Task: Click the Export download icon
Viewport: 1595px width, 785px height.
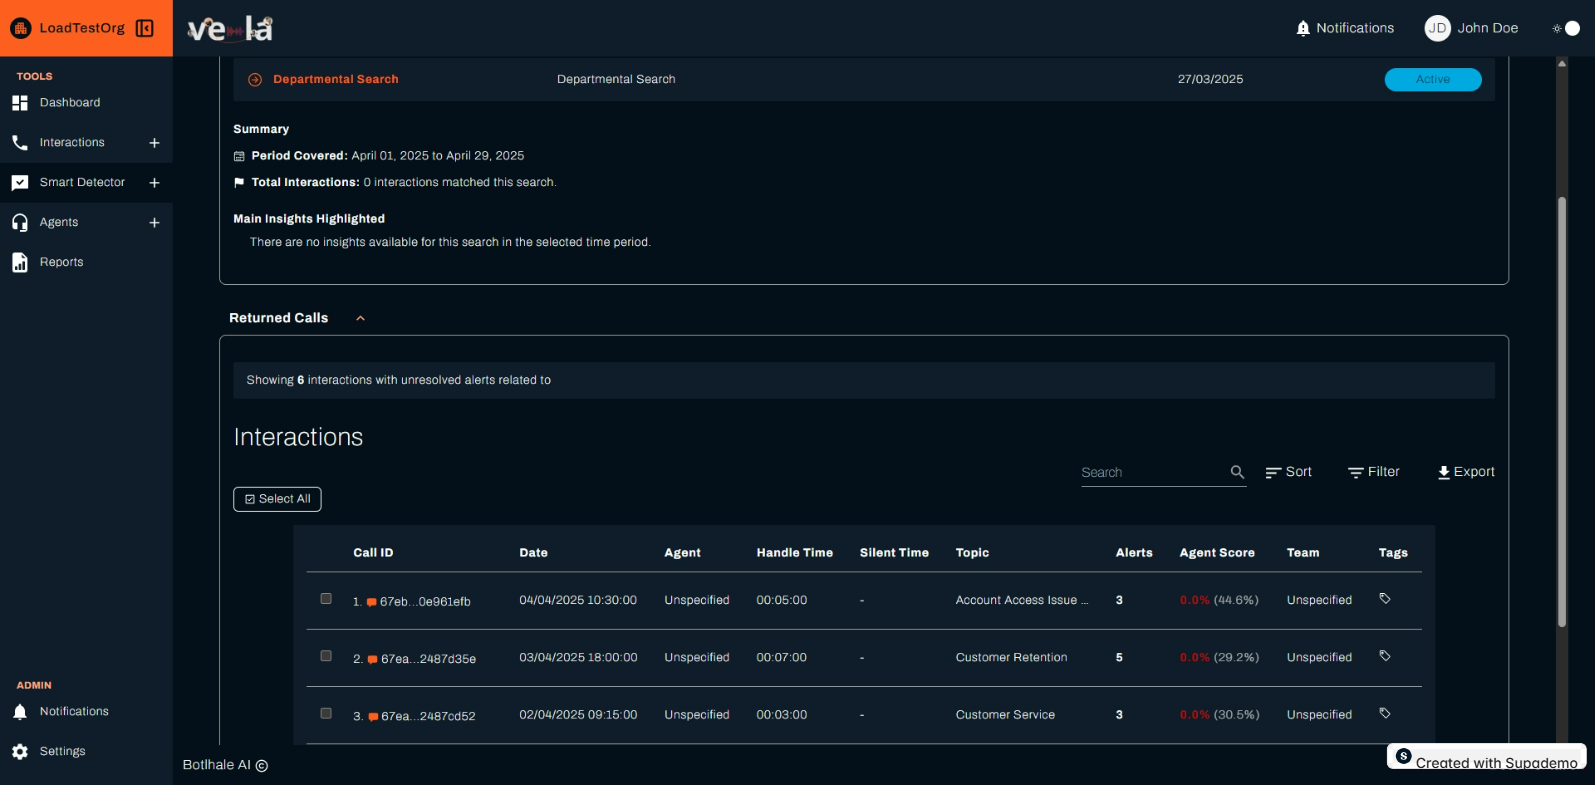Action: (x=1444, y=473)
